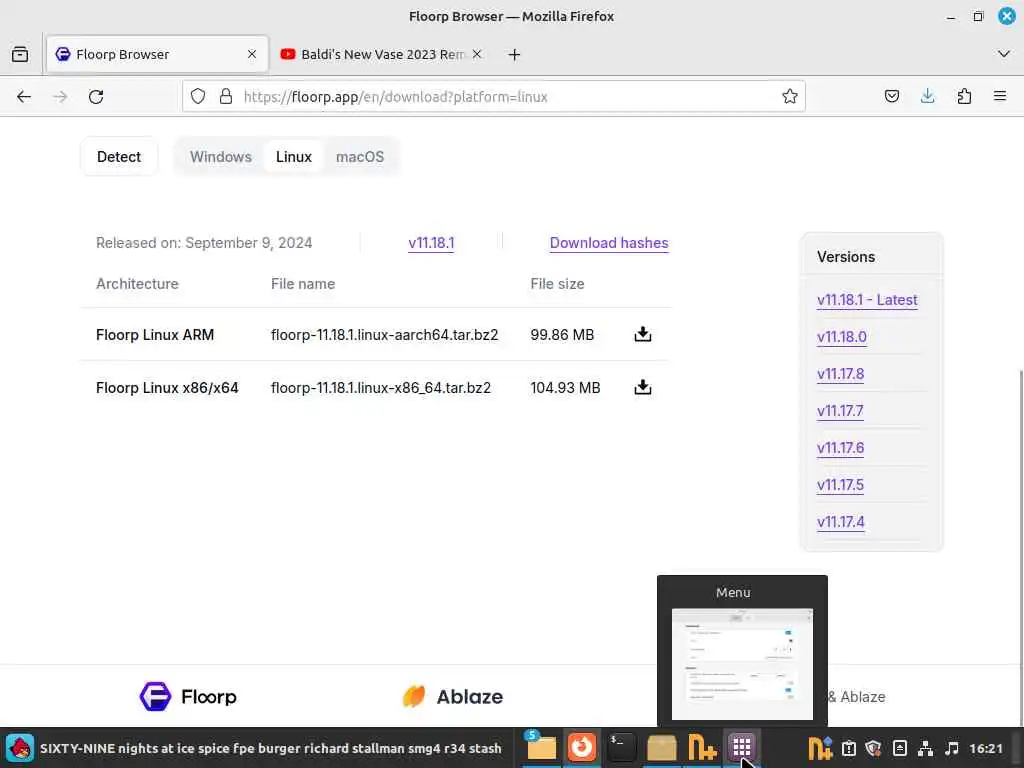The height and width of the screenshot is (768, 1024).
Task: Download the Floorp Linux ARM build
Action: (x=643, y=334)
